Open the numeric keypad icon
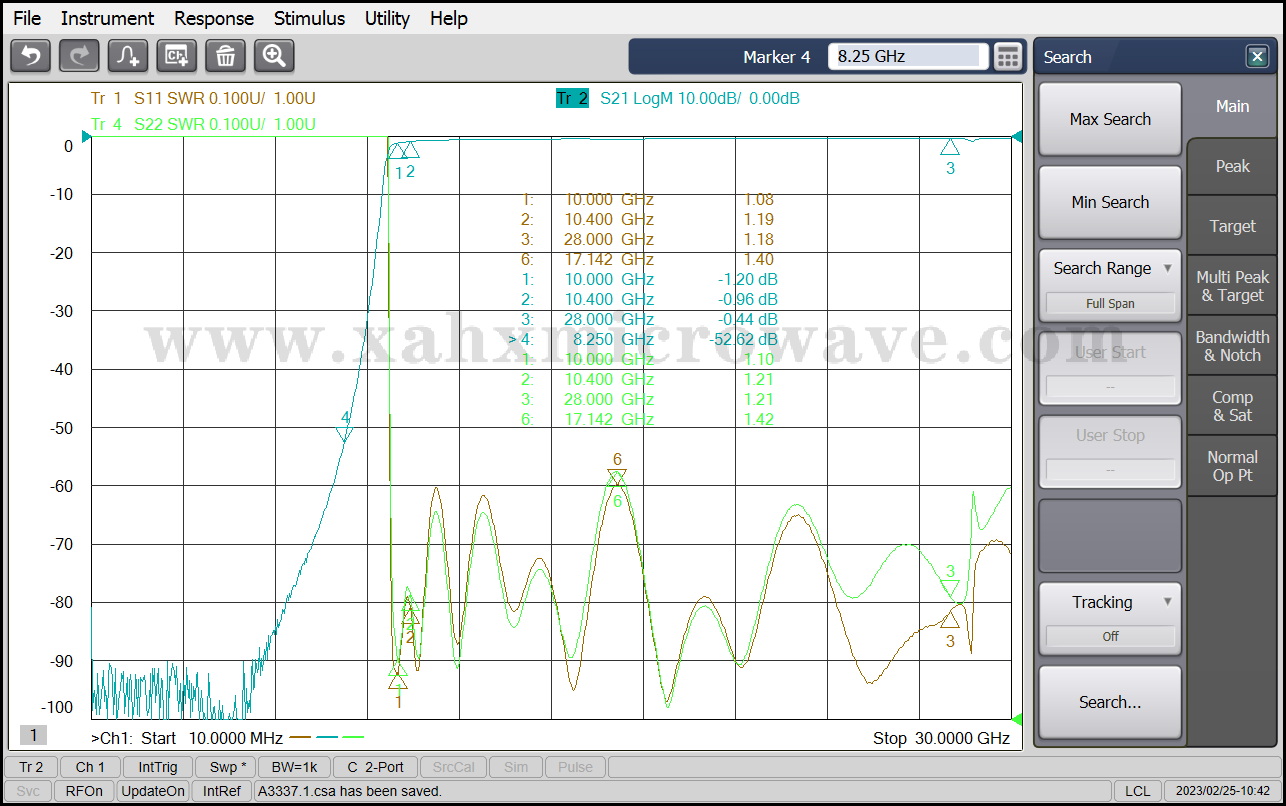 pos(1008,57)
